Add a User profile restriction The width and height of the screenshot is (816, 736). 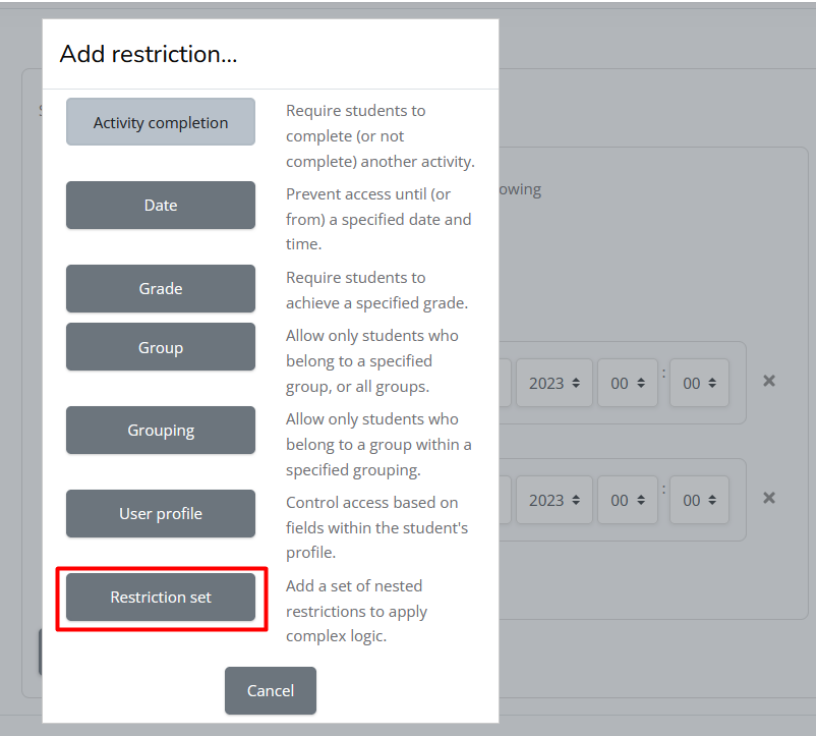click(x=161, y=514)
